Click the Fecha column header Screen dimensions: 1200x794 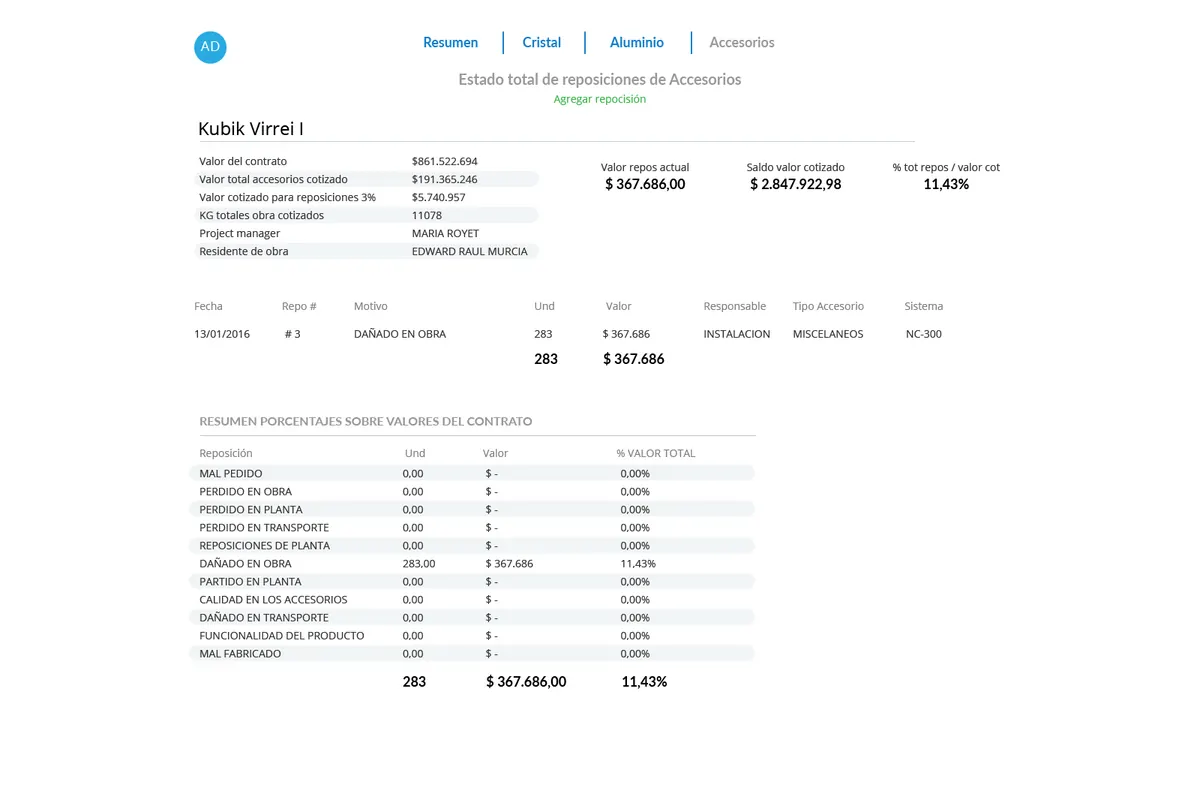[x=208, y=306]
